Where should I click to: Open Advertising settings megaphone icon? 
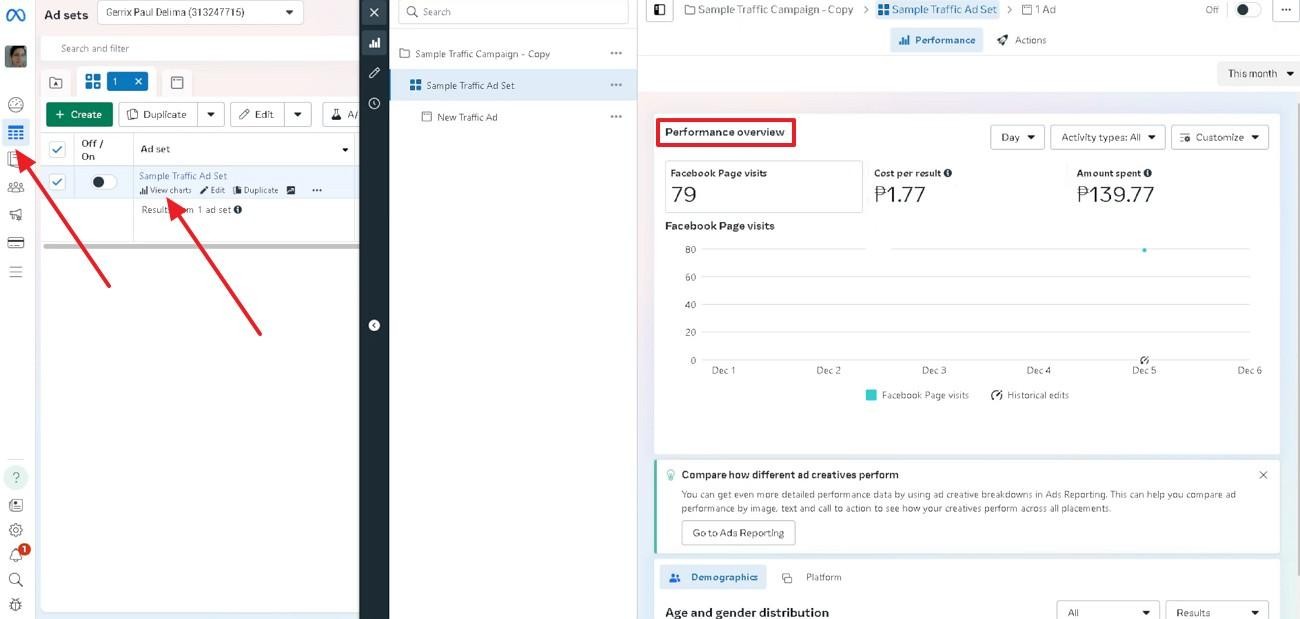tap(15, 214)
